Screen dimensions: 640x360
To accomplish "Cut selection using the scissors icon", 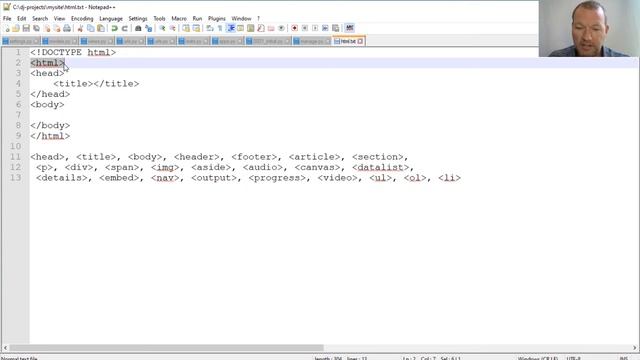I will coord(80,28).
